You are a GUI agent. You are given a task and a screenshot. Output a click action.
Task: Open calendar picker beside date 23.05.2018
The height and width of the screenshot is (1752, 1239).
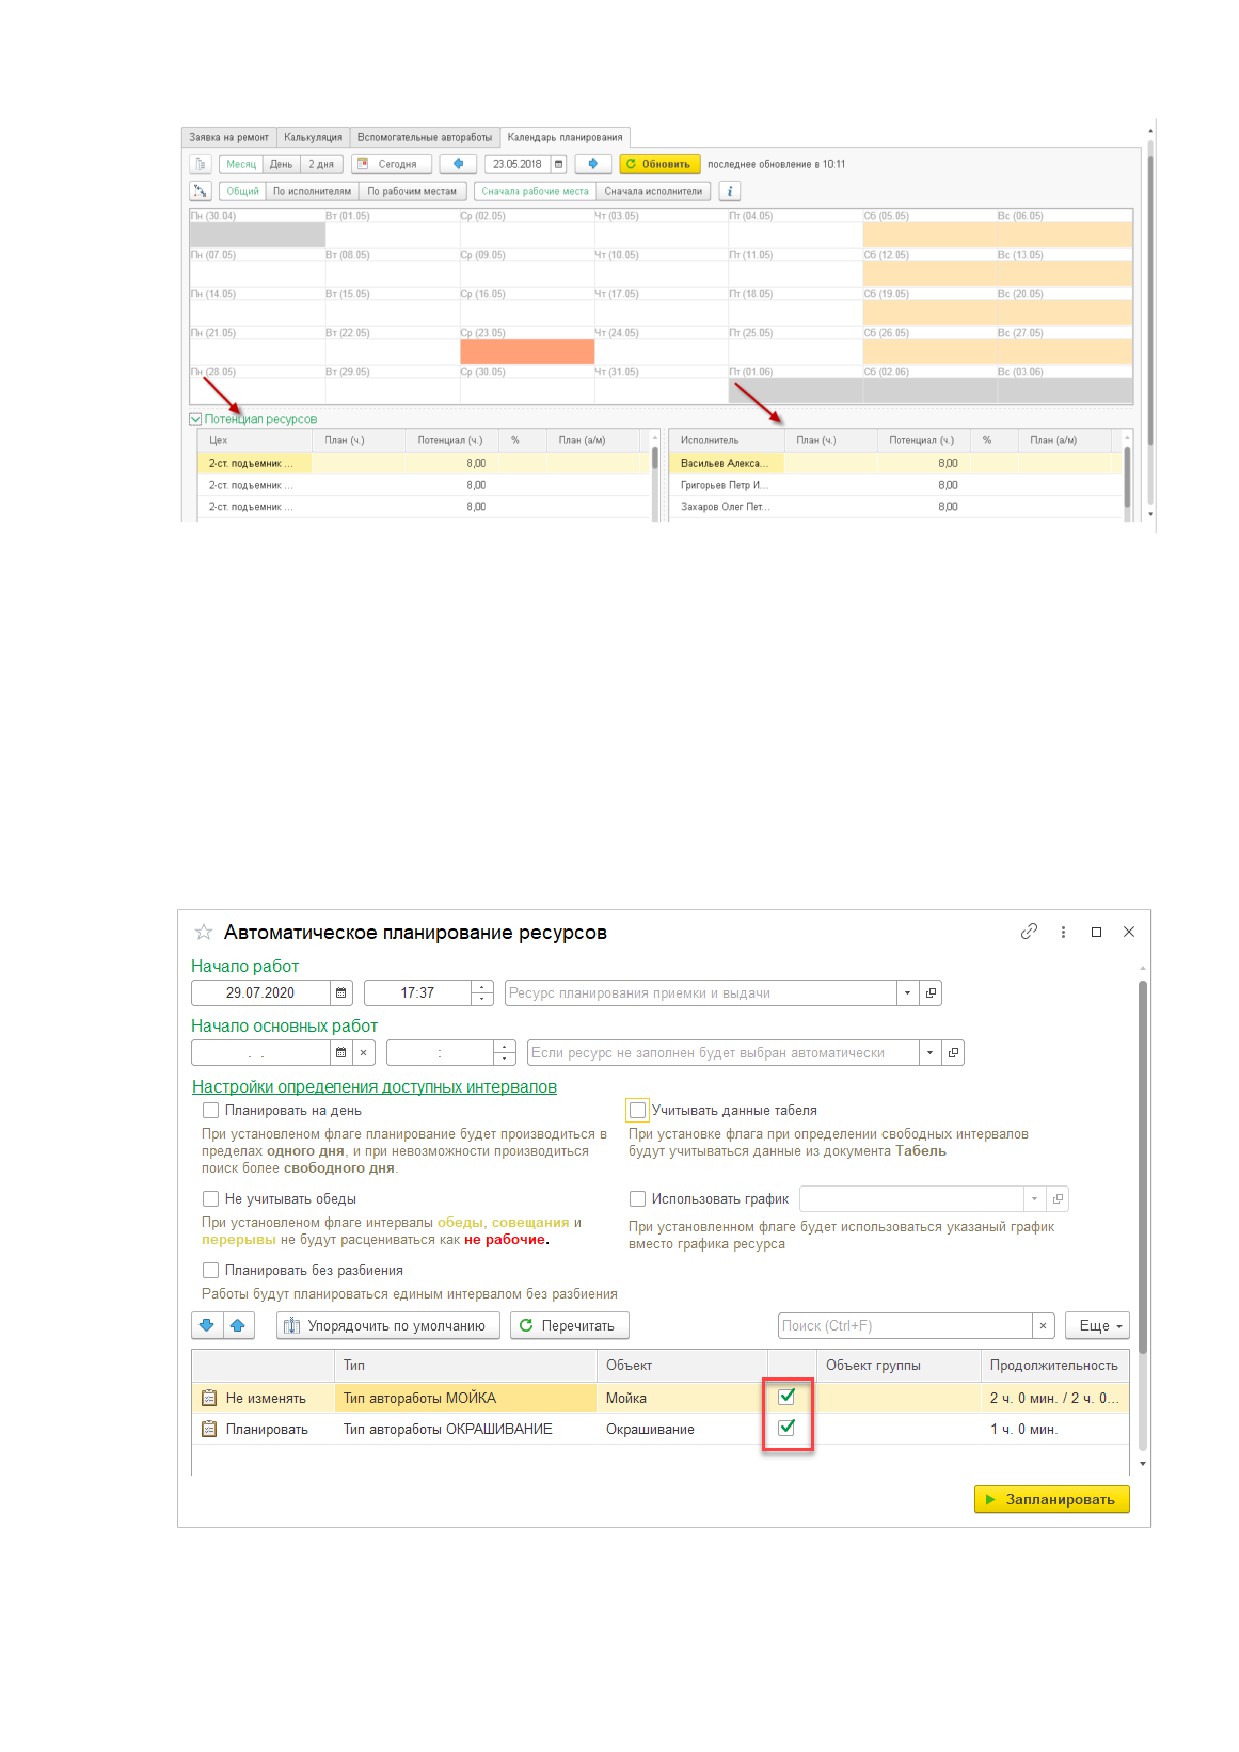(558, 164)
